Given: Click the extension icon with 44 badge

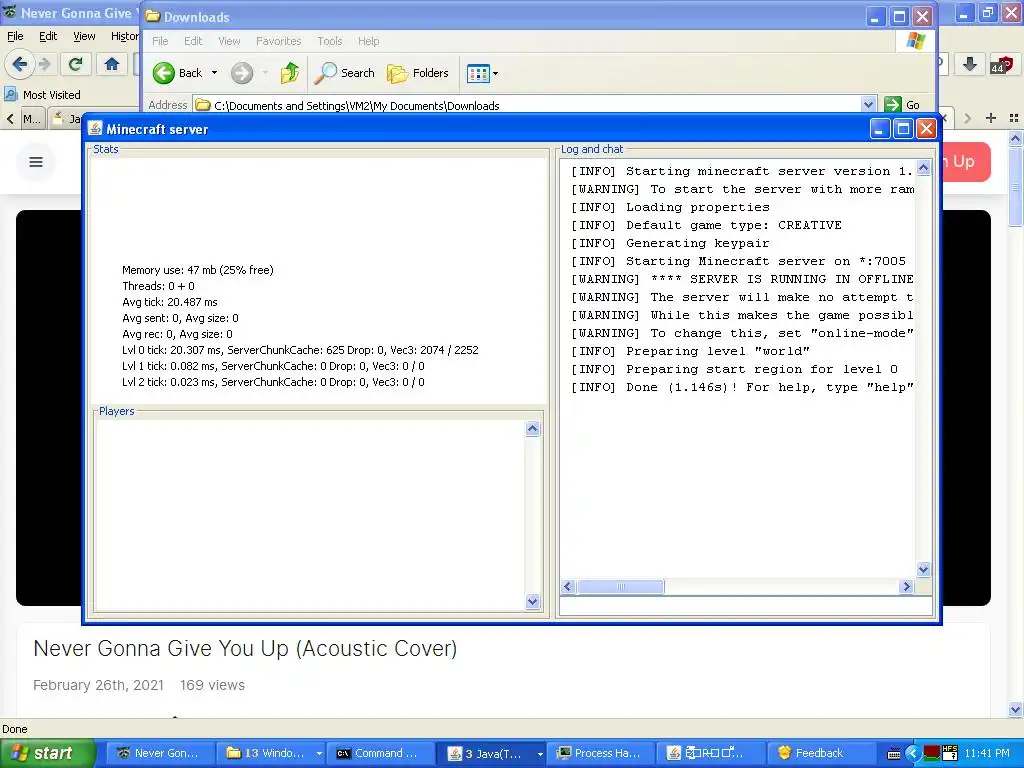Looking at the screenshot, I should (x=1000, y=64).
